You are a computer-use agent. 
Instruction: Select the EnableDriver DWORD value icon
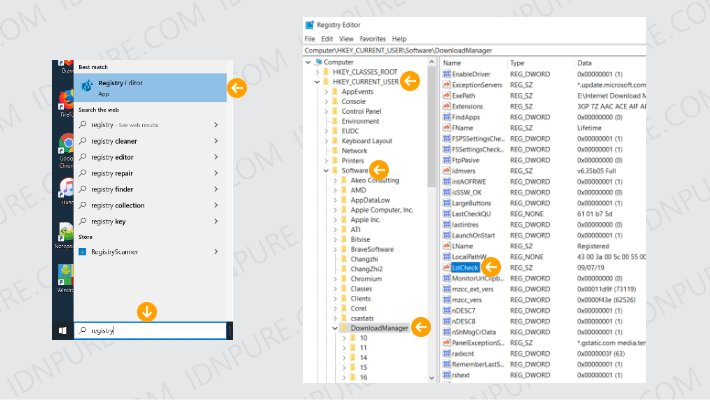(446, 74)
